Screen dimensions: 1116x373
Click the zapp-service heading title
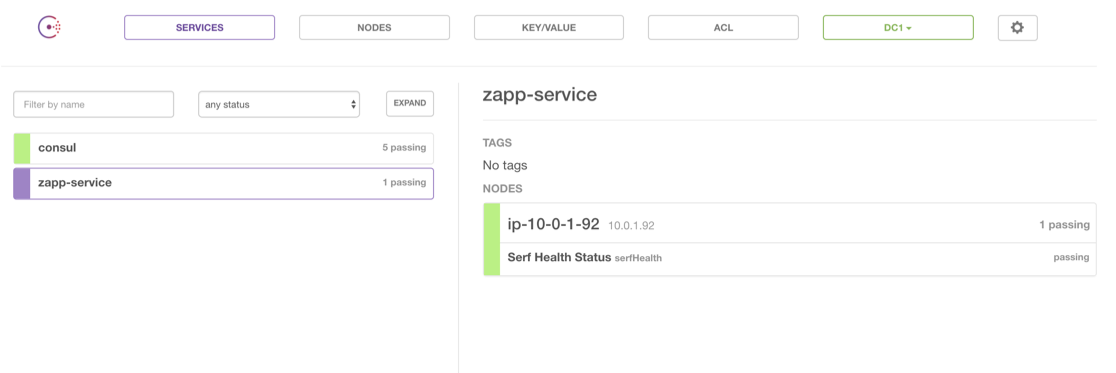point(539,95)
